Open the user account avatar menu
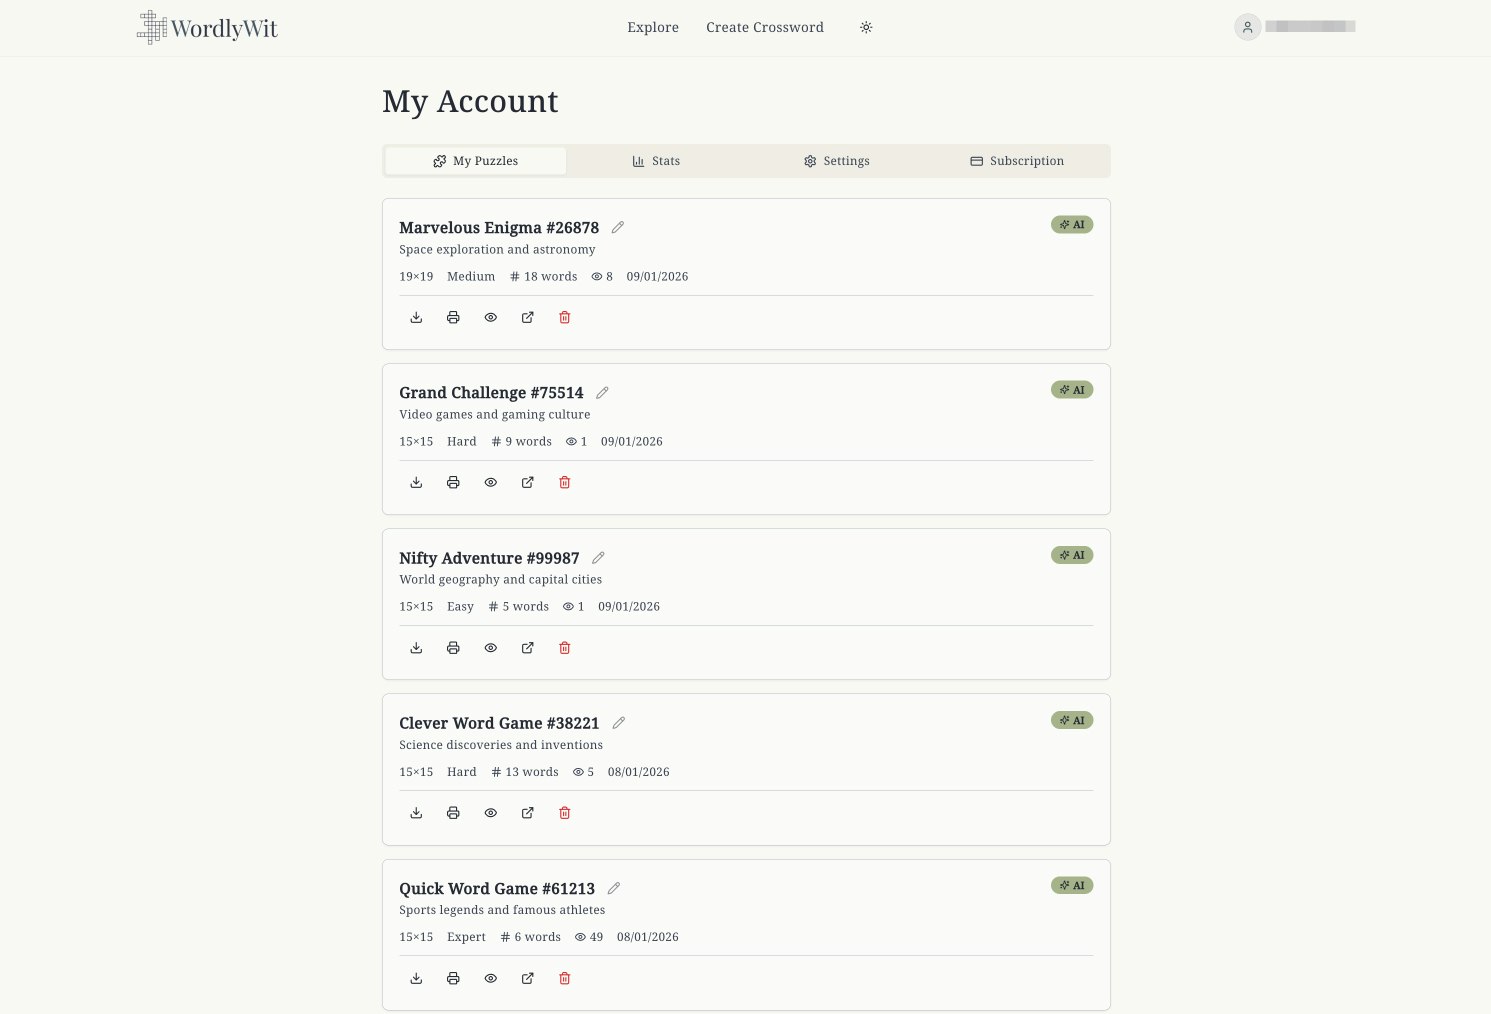This screenshot has height=1014, width=1491. [x=1247, y=27]
